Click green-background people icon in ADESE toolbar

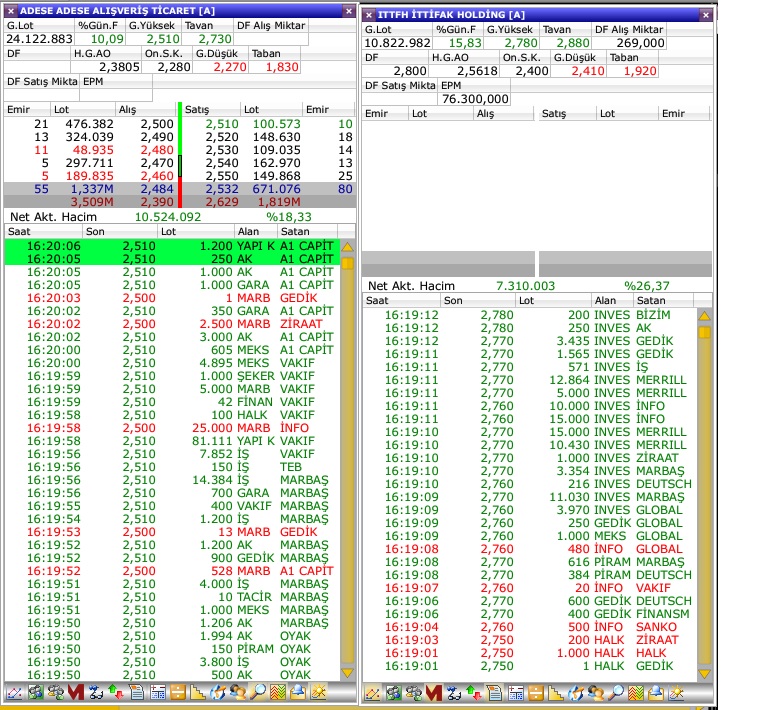(x=35, y=692)
